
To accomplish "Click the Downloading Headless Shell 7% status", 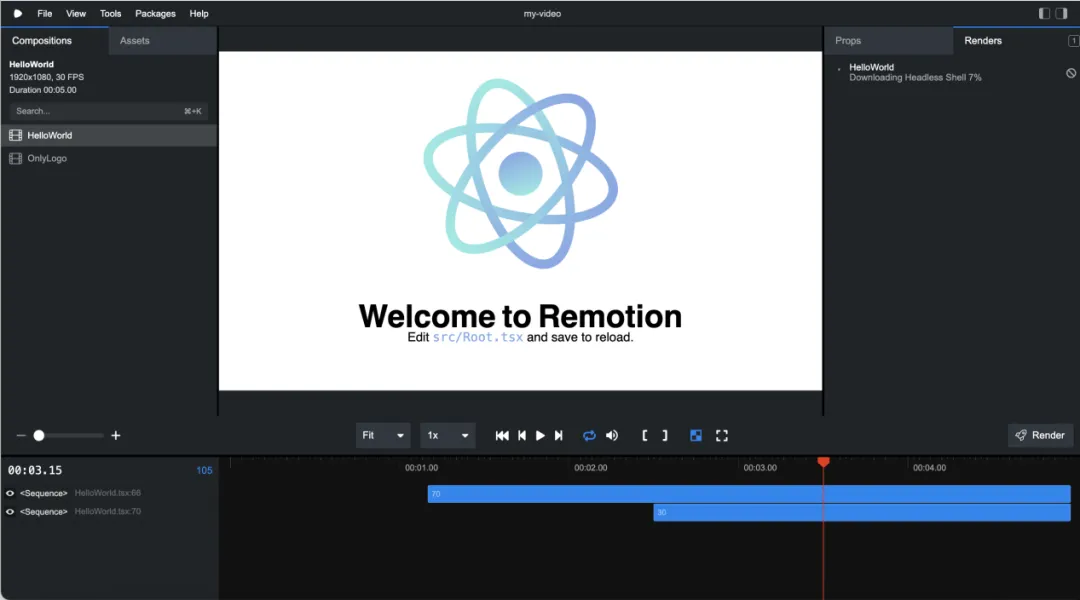I will coord(915,78).
